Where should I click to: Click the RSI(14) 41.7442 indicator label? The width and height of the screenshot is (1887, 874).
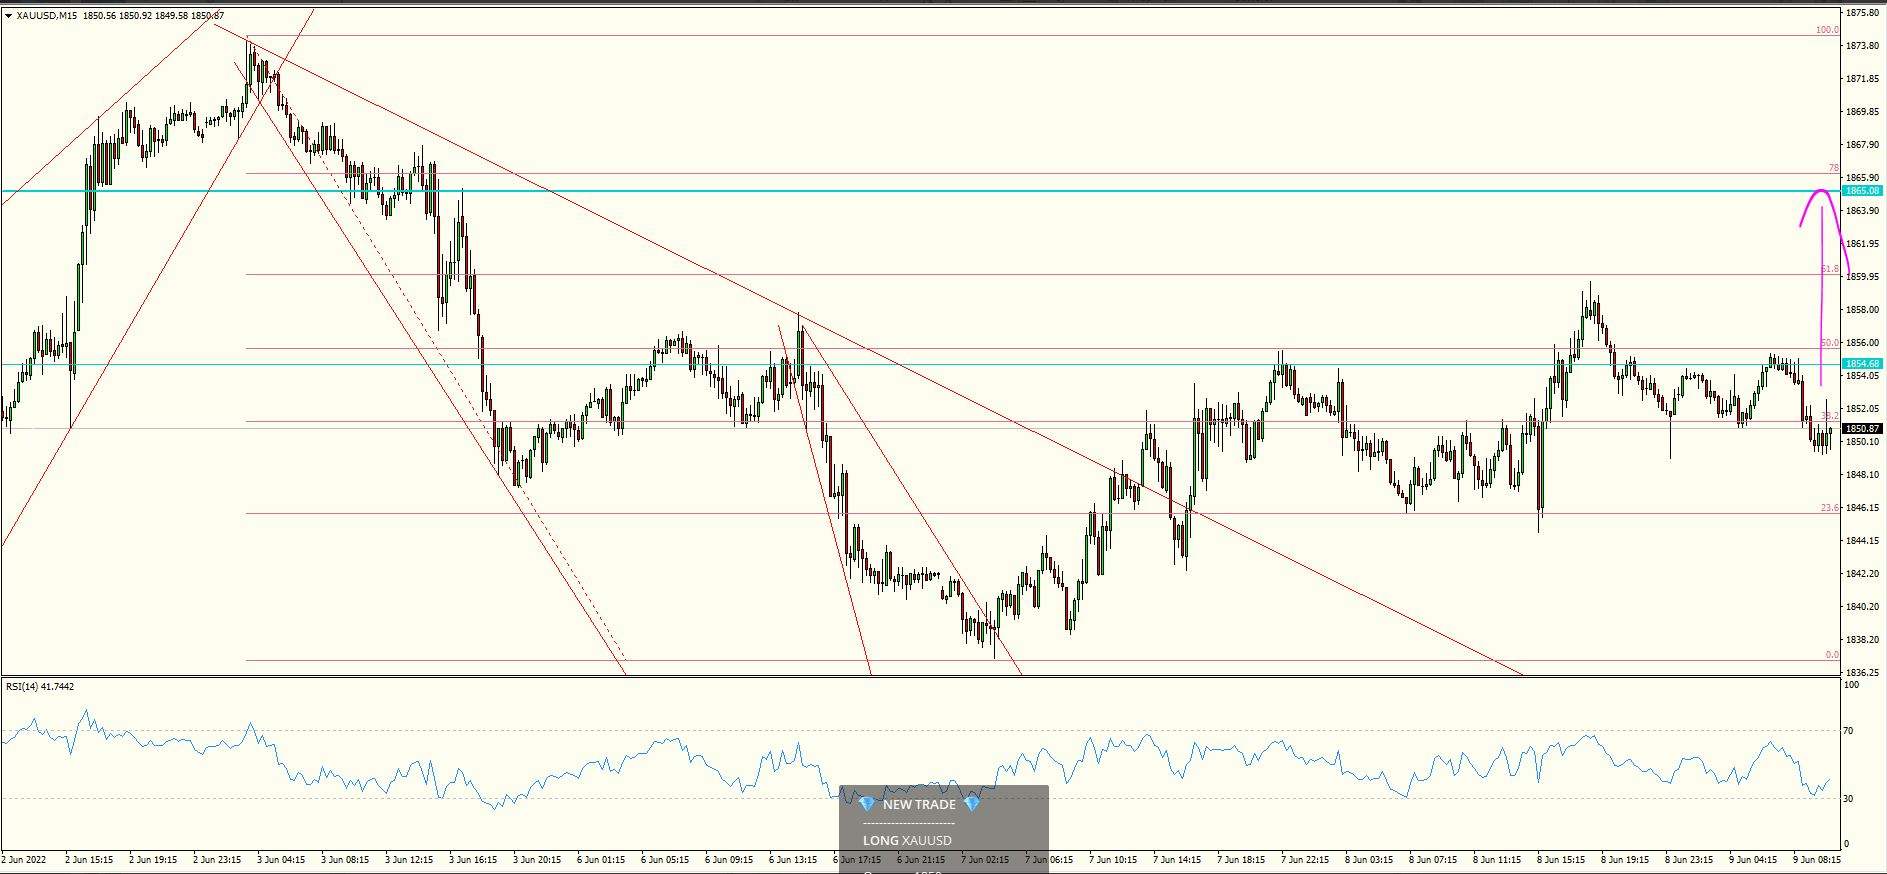tap(40, 687)
